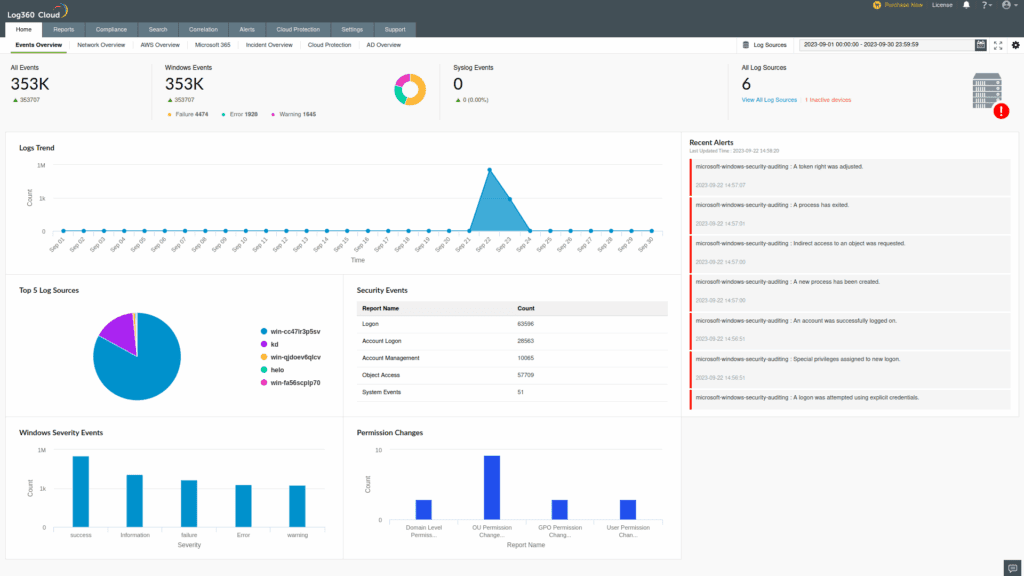
Task: Open the user account dropdown menu
Action: coord(1006,5)
